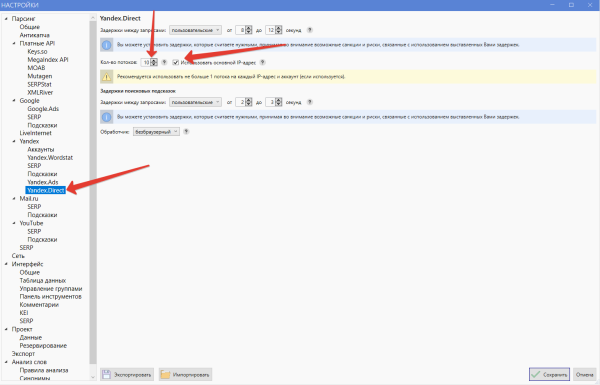
Task: Click Экспортировать button
Action: pos(127,374)
